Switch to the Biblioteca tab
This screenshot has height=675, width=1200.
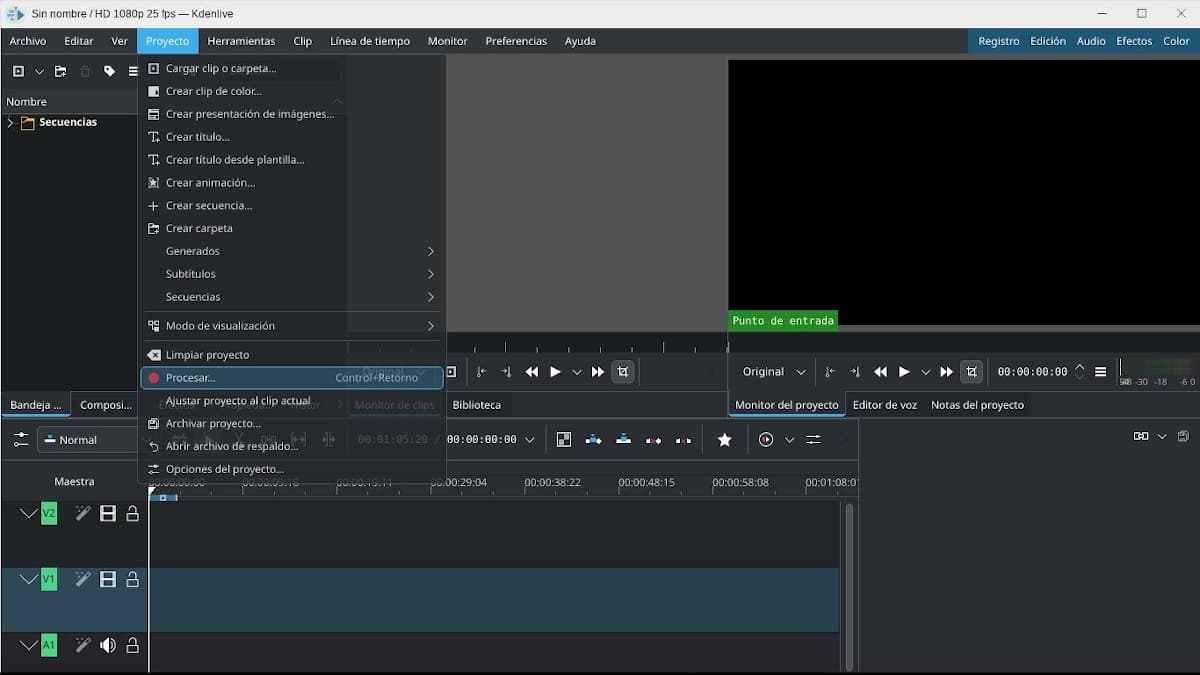(476, 405)
